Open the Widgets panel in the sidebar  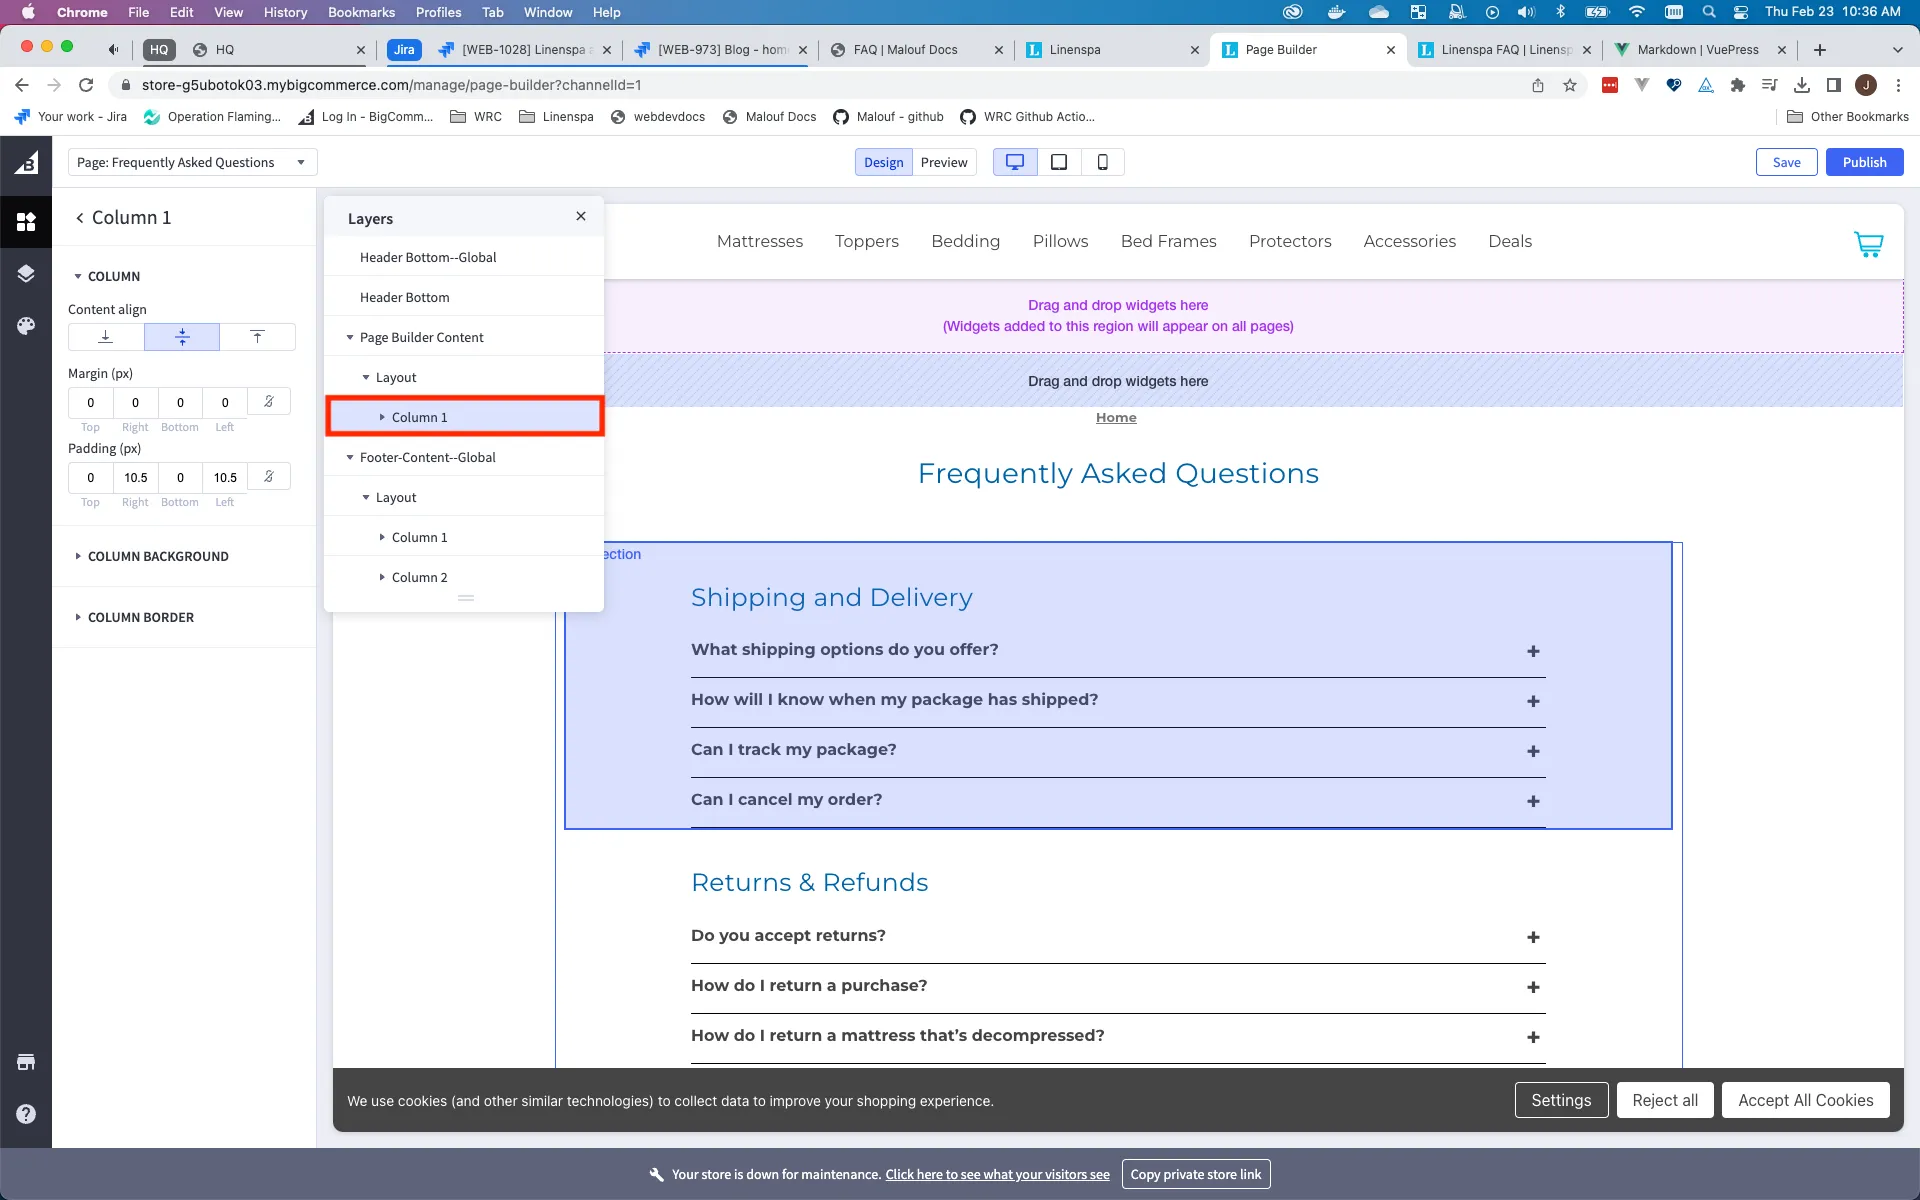[26, 221]
